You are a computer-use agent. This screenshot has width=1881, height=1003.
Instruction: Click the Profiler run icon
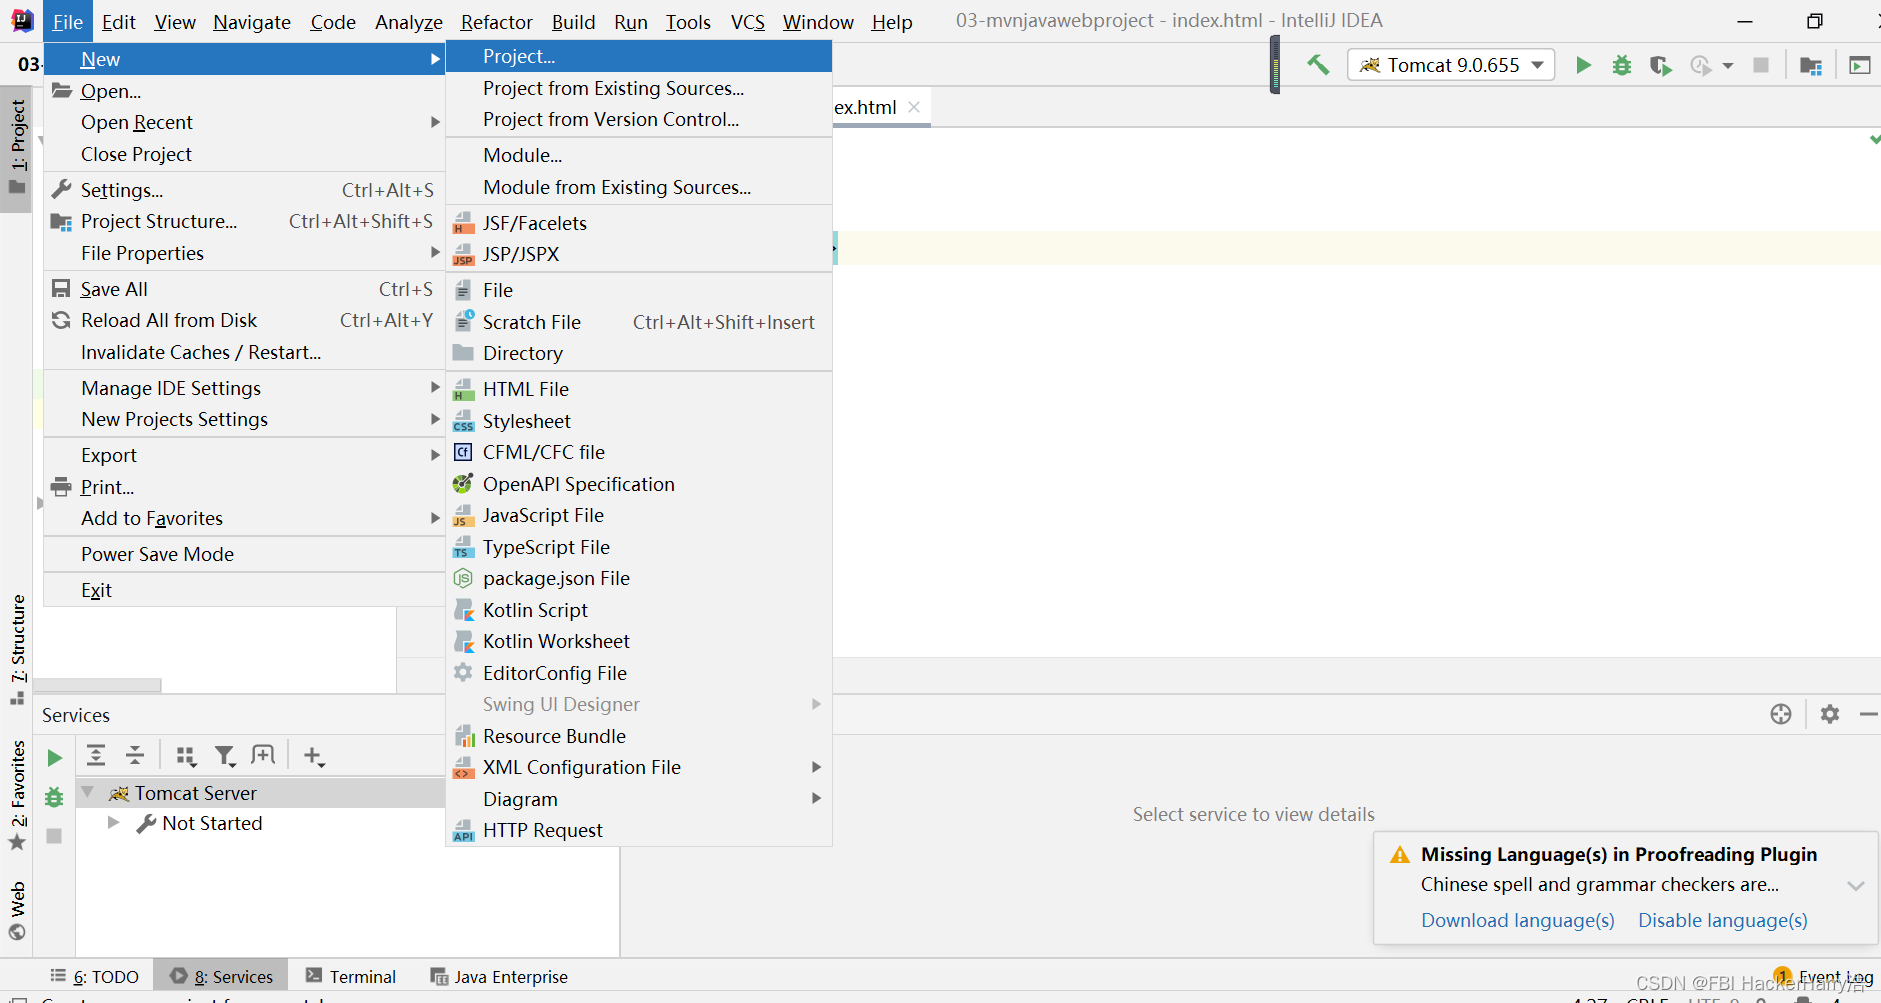click(1700, 65)
